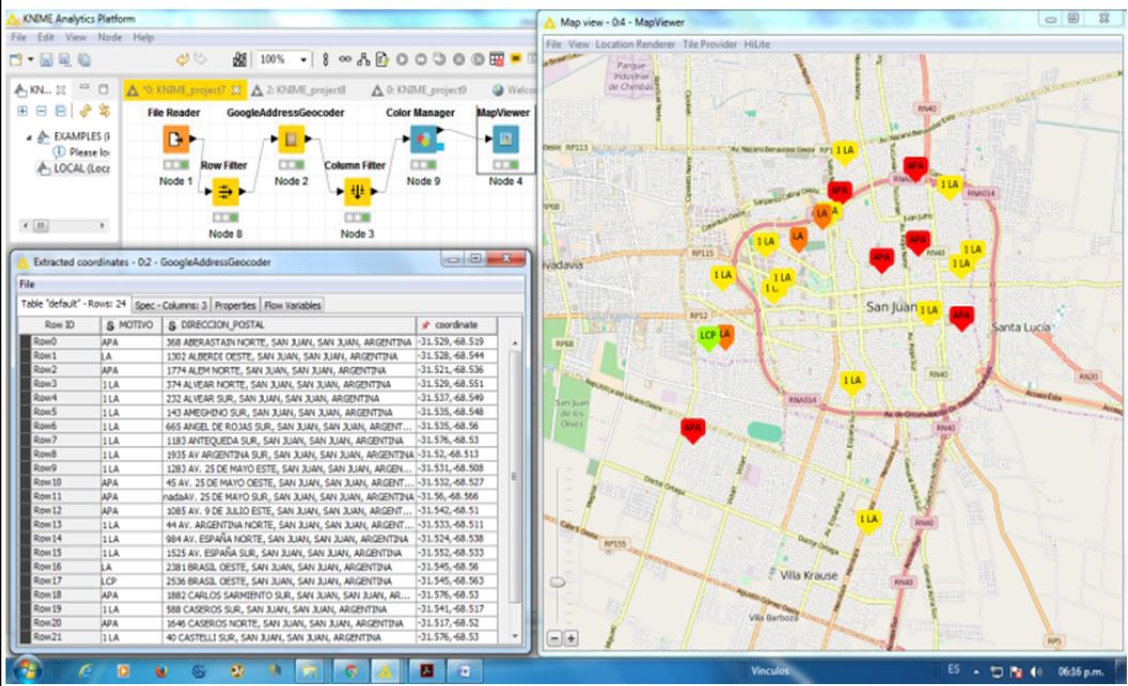Viewport: 1128px width, 686px height.
Task: Select the Color Manager node
Action: [x=423, y=139]
